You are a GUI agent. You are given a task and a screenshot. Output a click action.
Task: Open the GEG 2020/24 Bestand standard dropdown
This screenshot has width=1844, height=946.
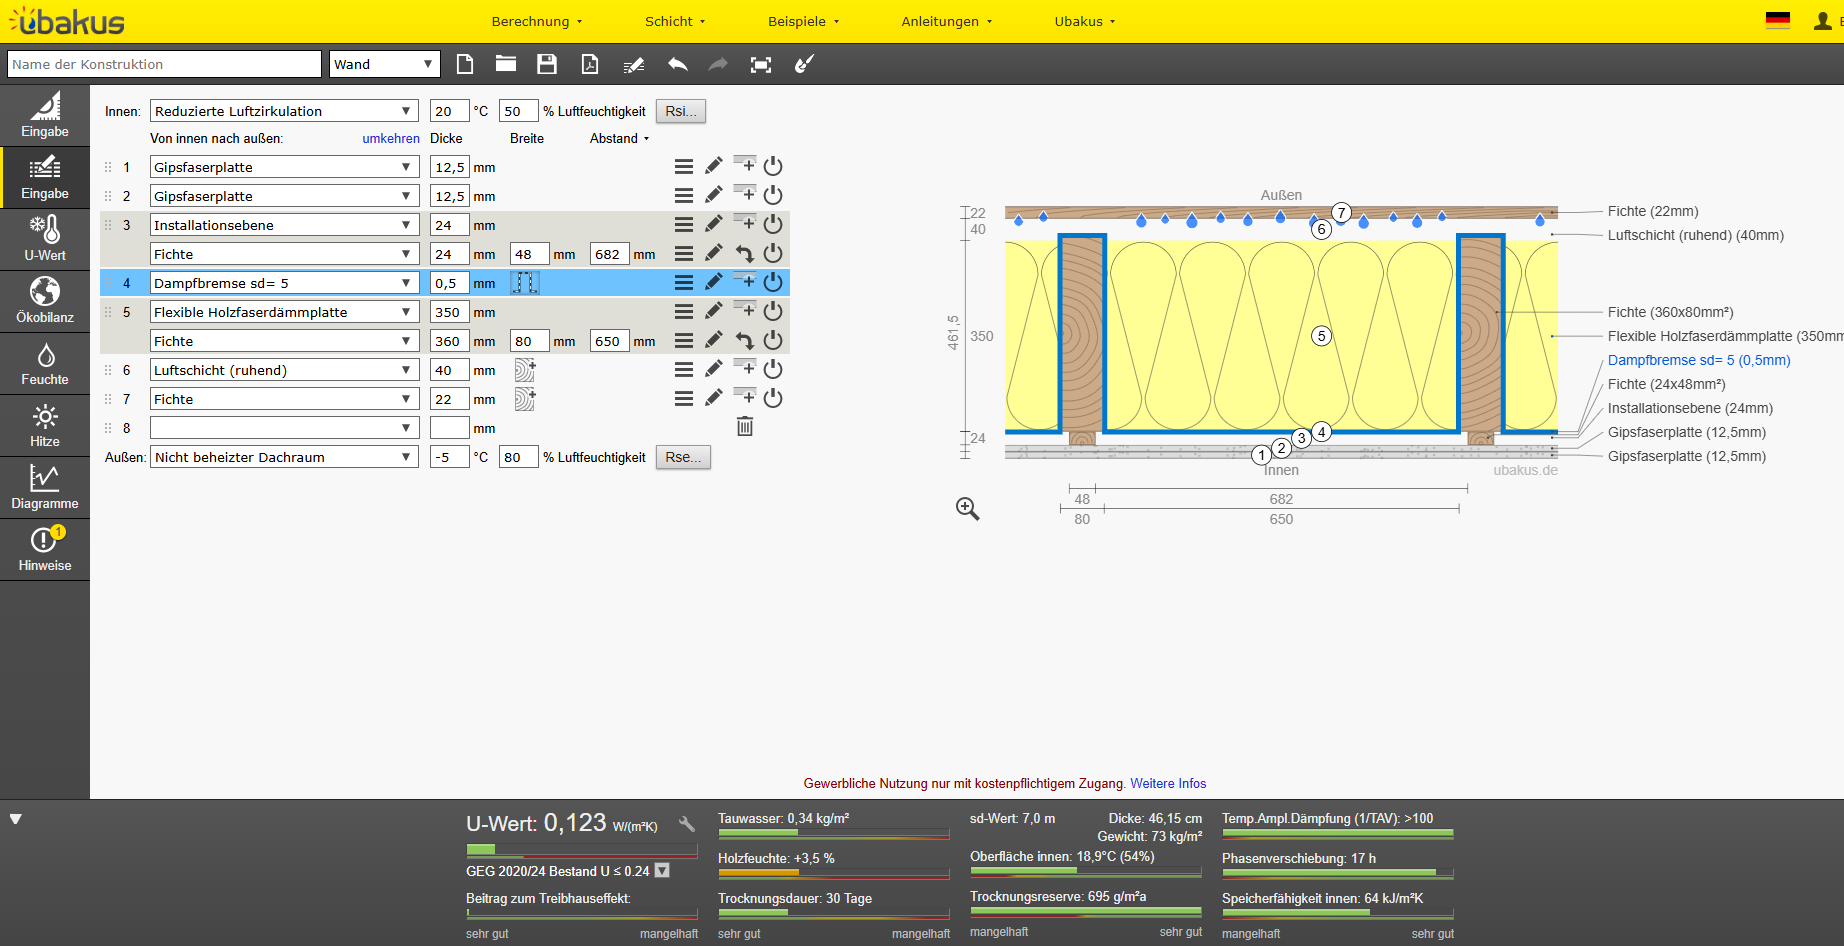(x=662, y=871)
